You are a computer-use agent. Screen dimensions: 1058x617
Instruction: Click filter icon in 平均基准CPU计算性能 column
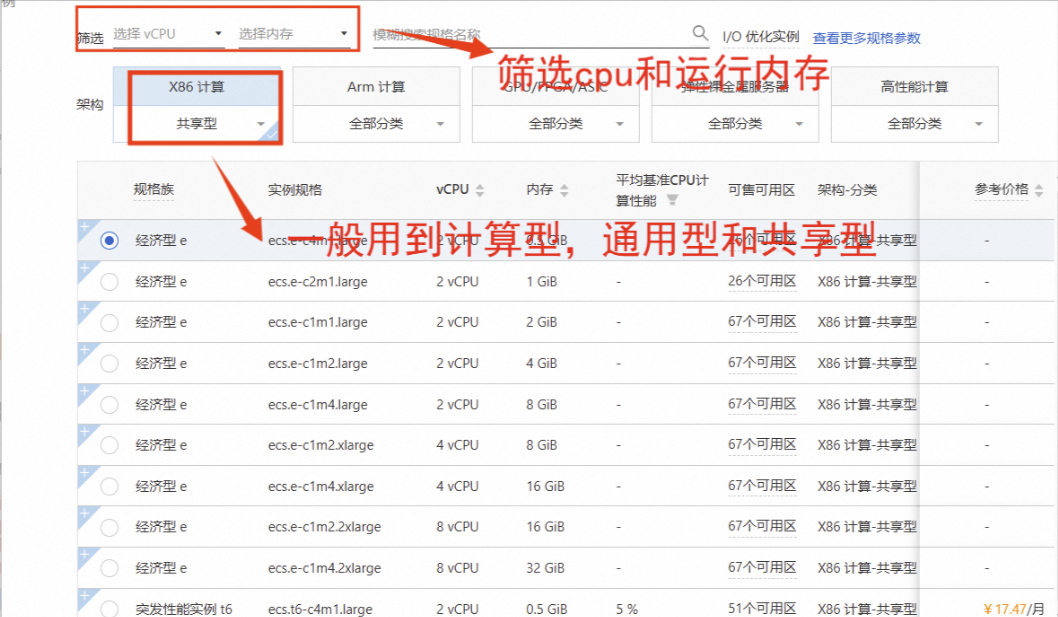tap(672, 200)
